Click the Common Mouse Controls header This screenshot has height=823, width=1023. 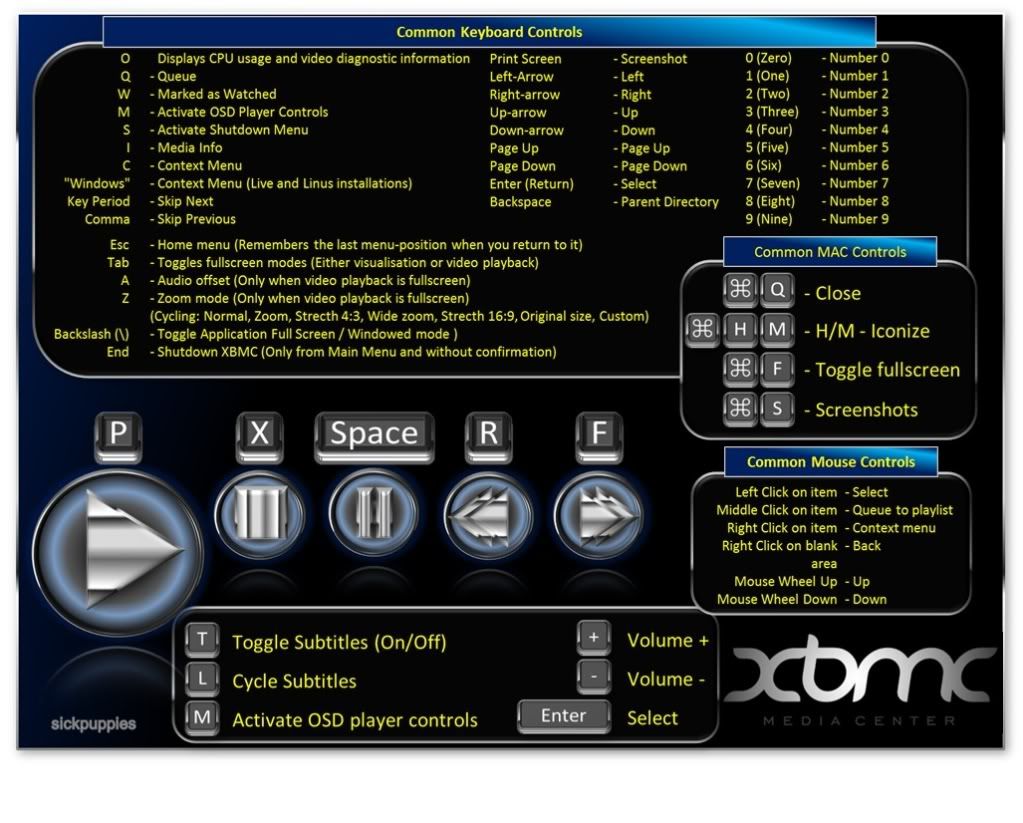click(x=830, y=462)
